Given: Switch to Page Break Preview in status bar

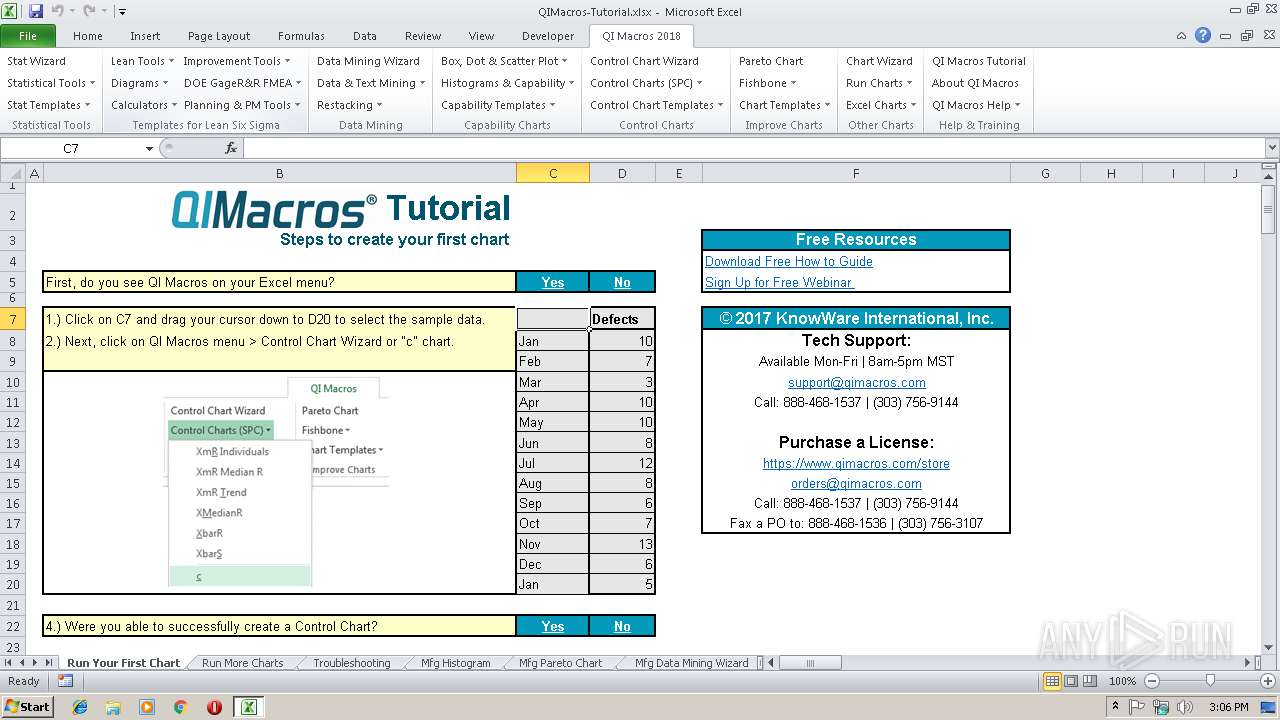Looking at the screenshot, I should [x=1090, y=681].
